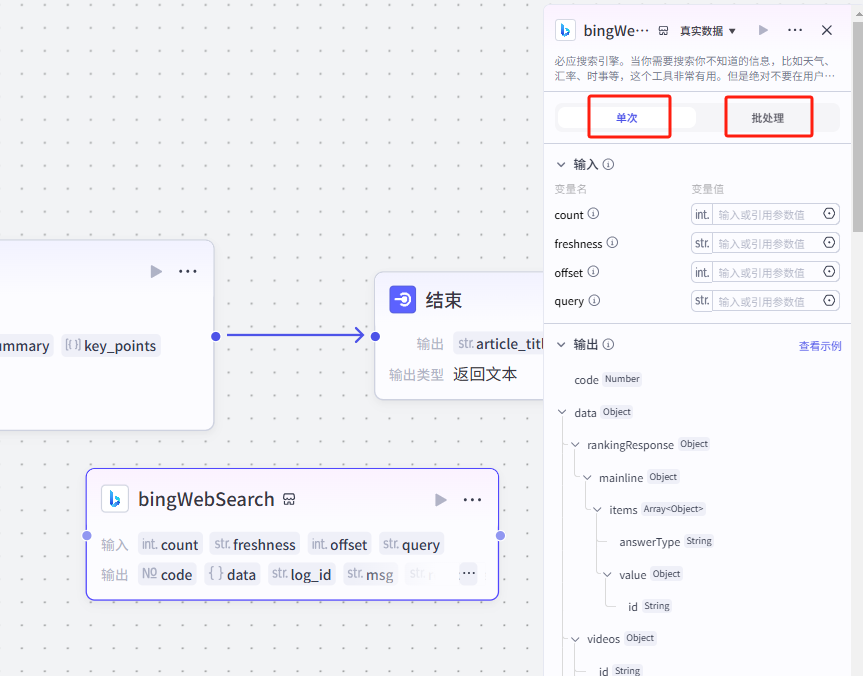Click the play icon in side panel header

tap(764, 31)
